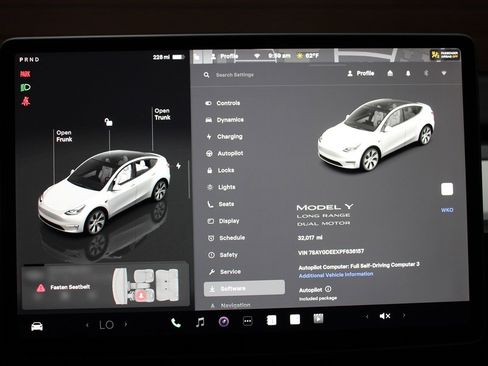Tap the LO temperature setting
The image size is (488, 366).
tap(106, 325)
